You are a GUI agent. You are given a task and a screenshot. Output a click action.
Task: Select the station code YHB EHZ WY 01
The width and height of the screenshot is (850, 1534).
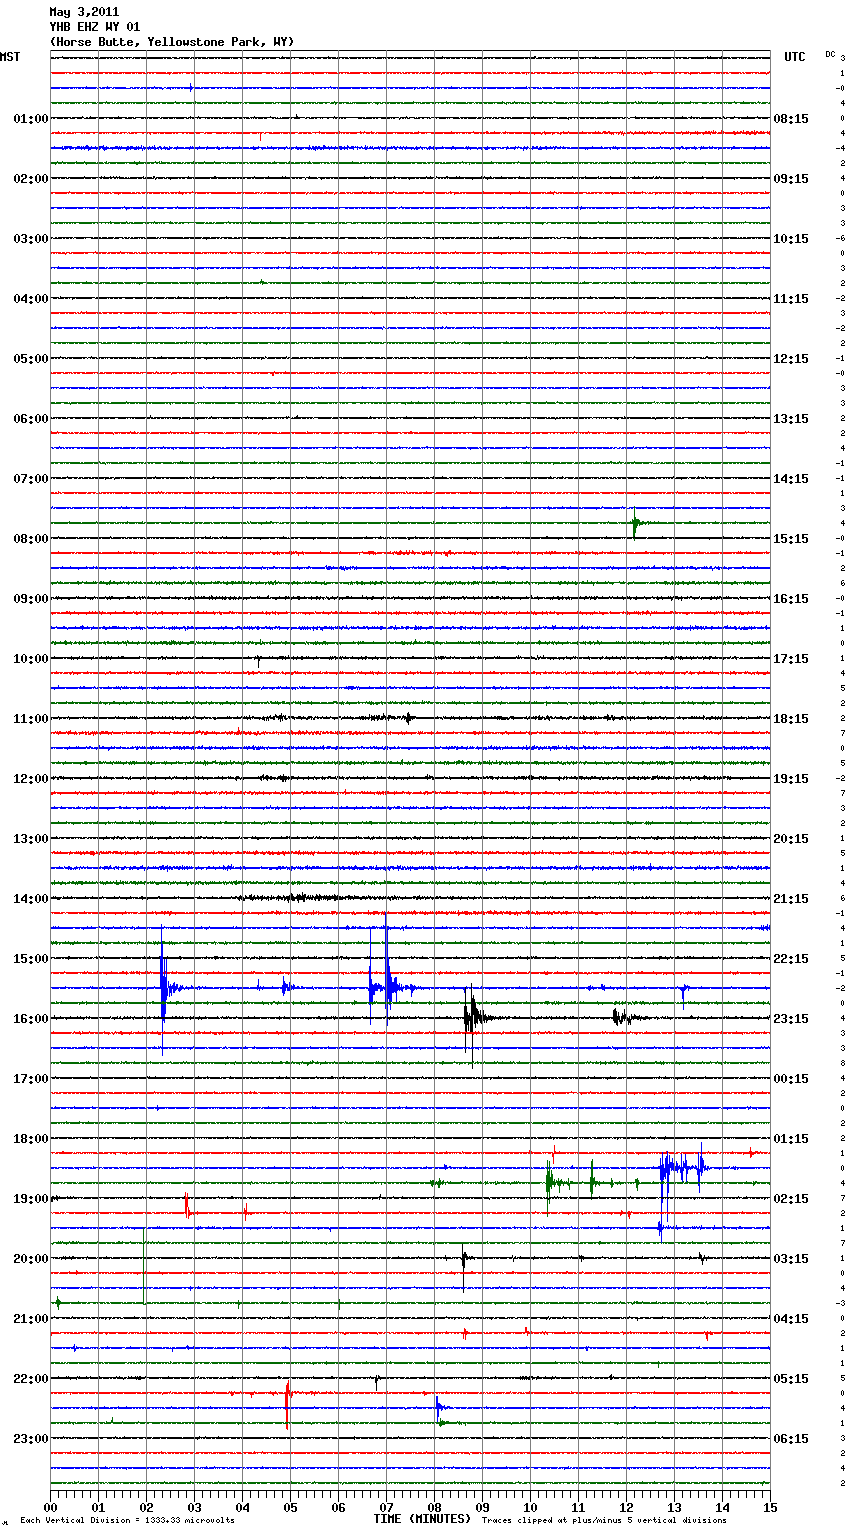click(x=95, y=27)
